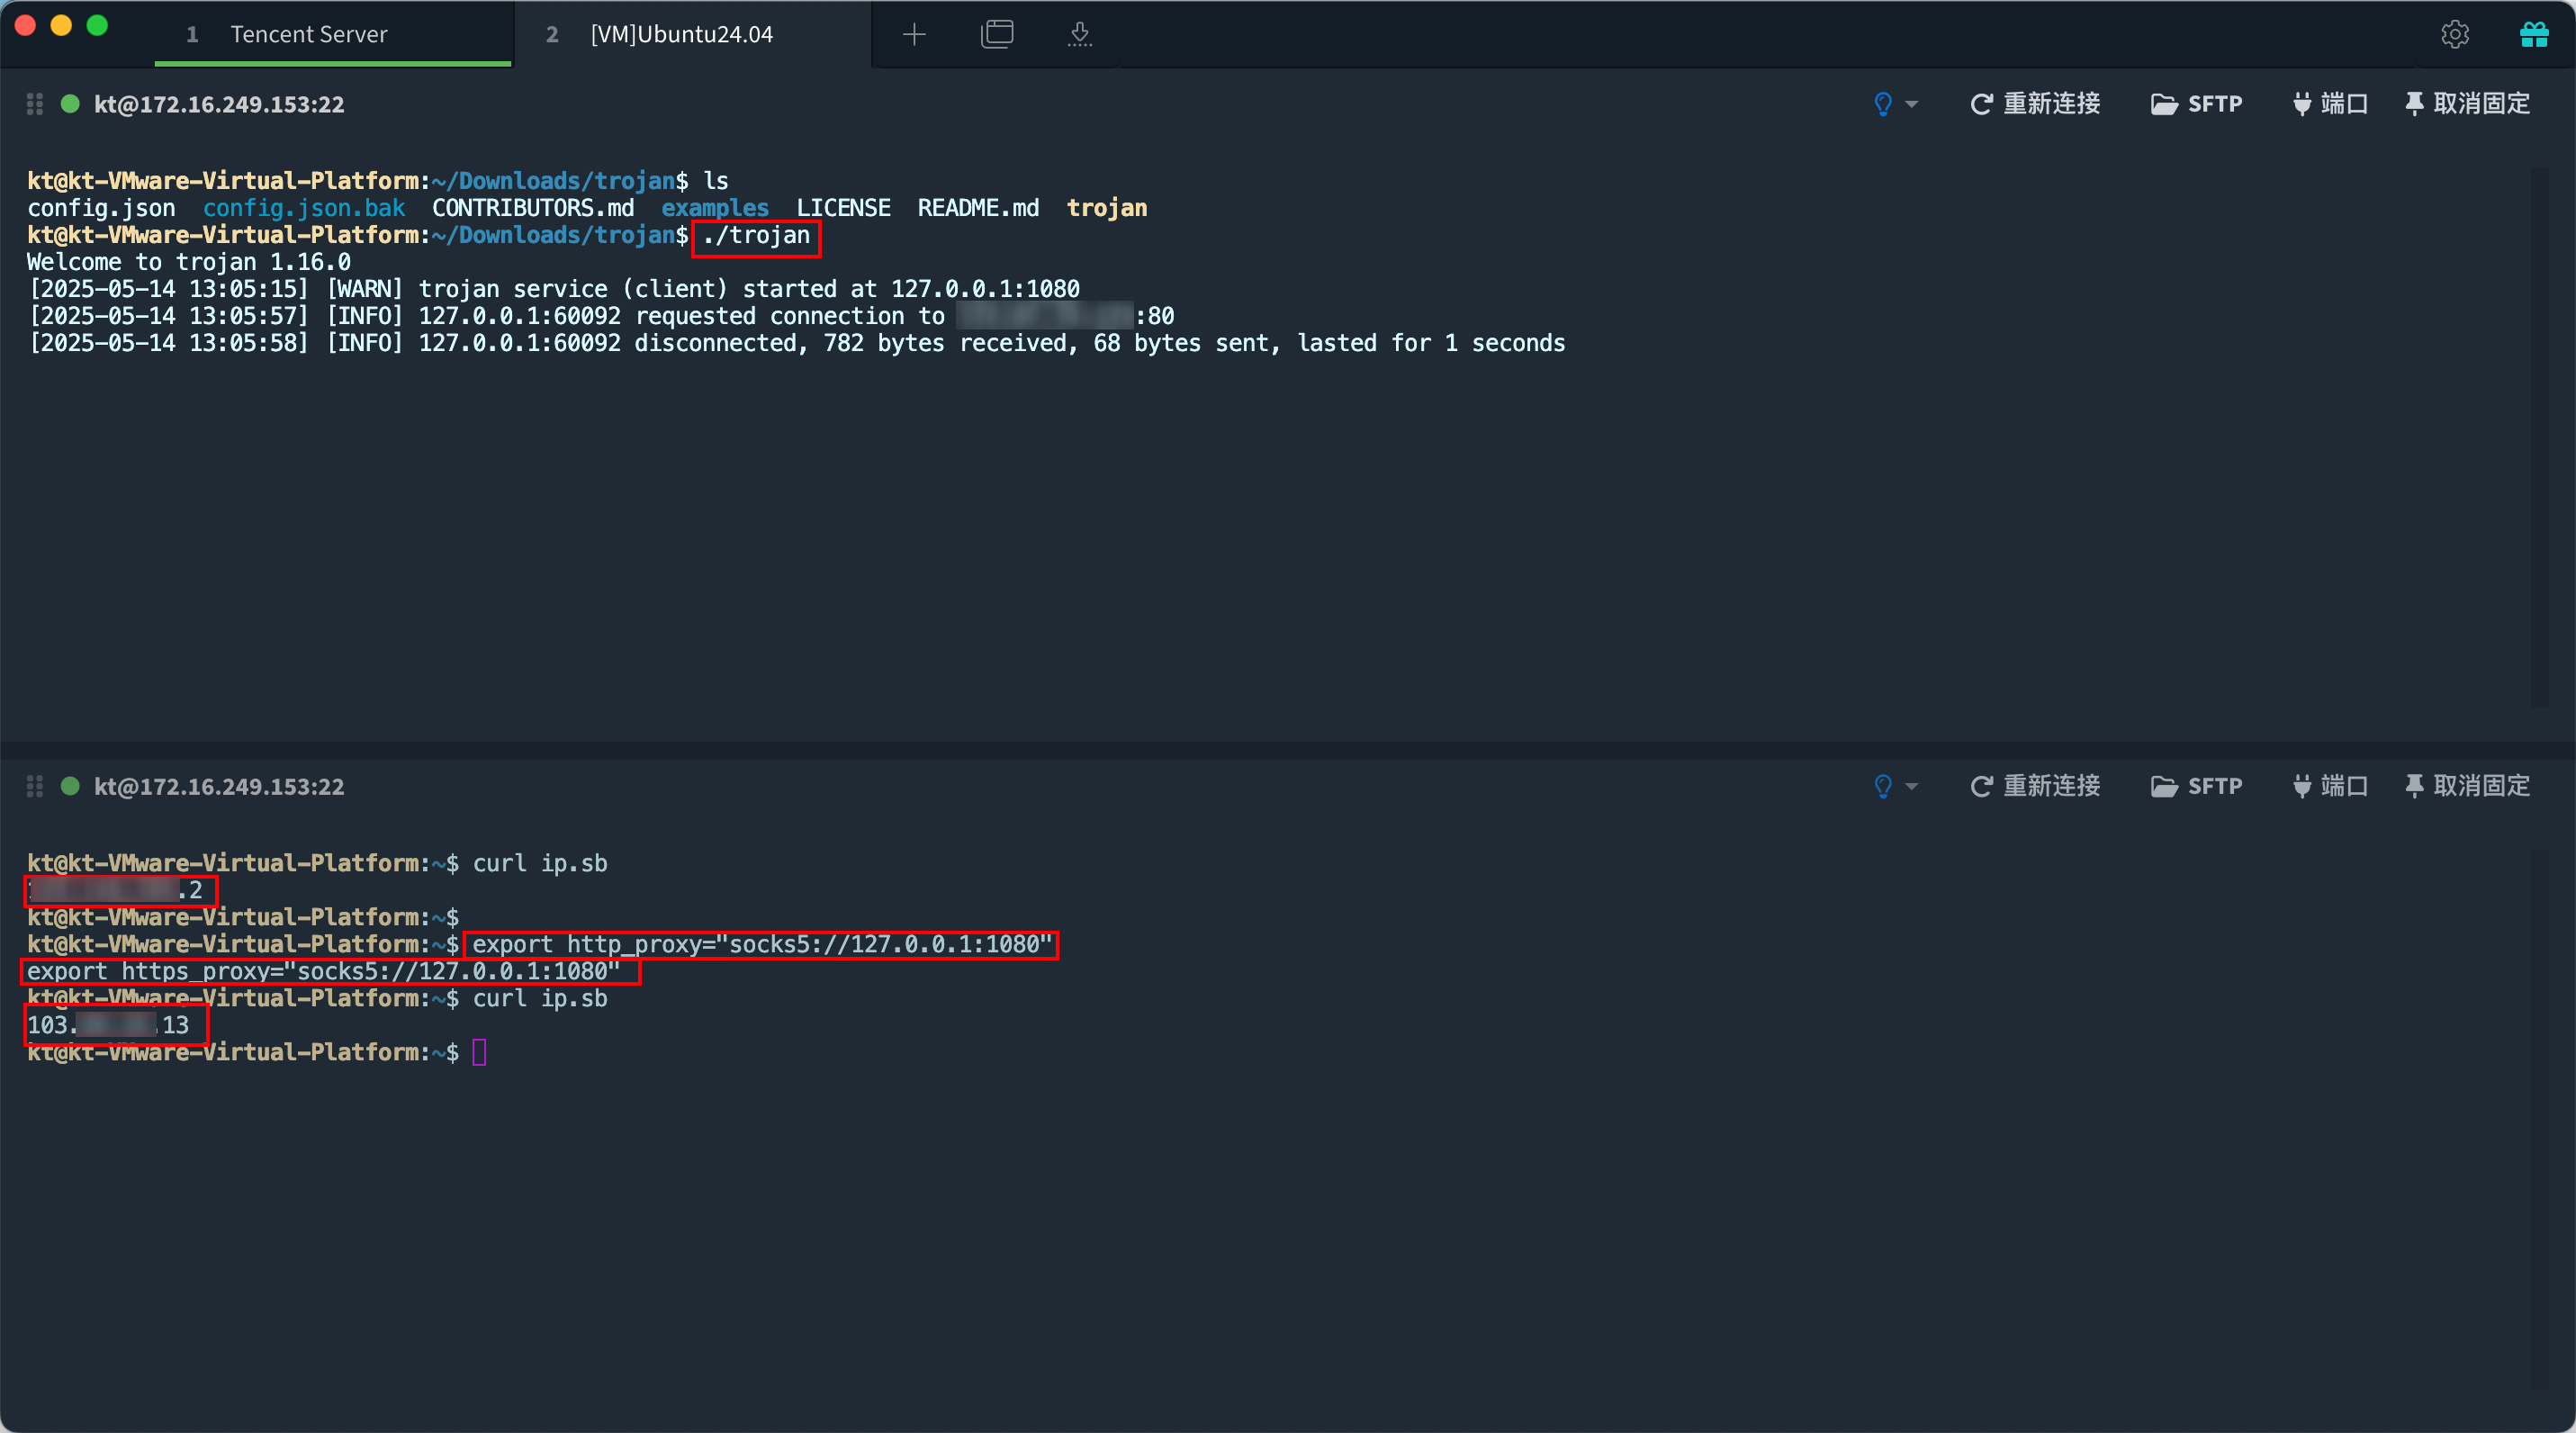Click 重新连接 reconnect in bottom pane
The height and width of the screenshot is (1433, 2576).
(2035, 786)
